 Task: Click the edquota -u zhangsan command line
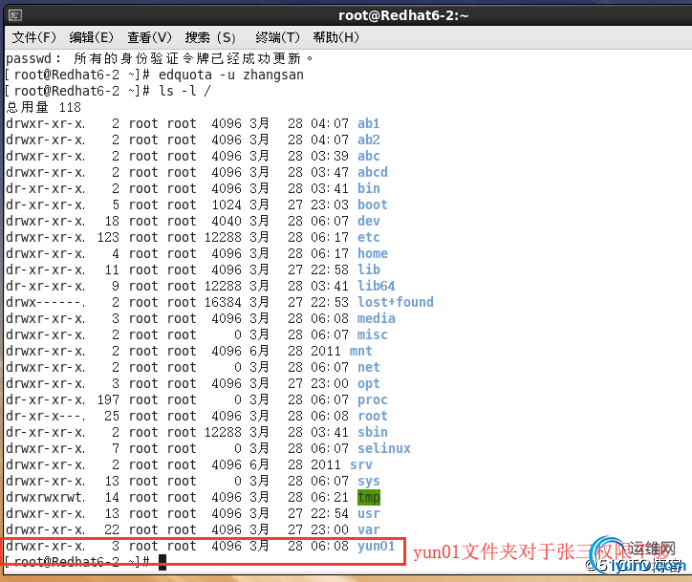[154, 75]
